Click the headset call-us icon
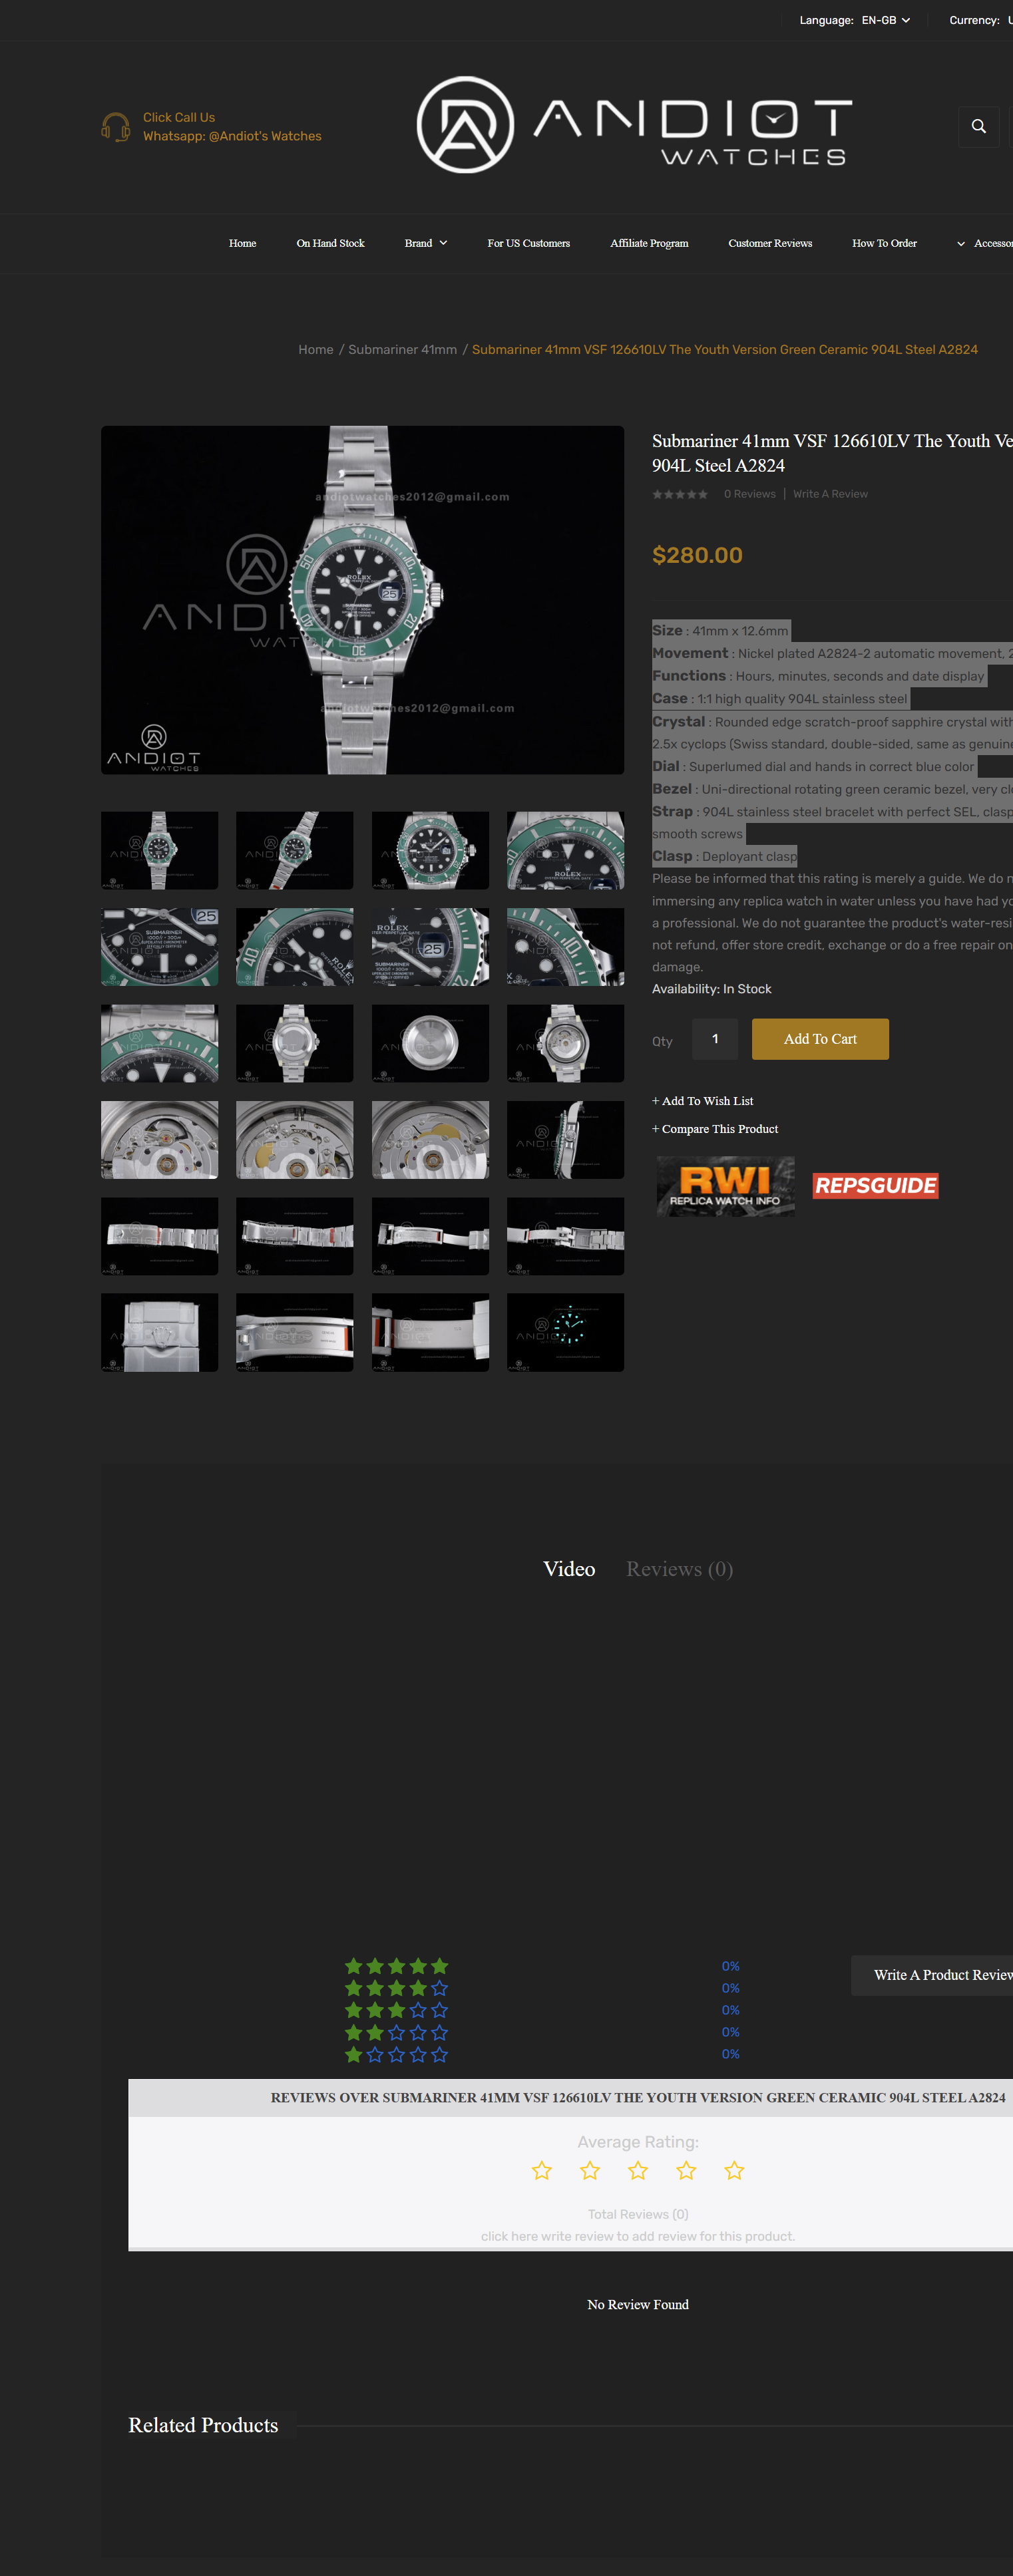 coord(115,127)
